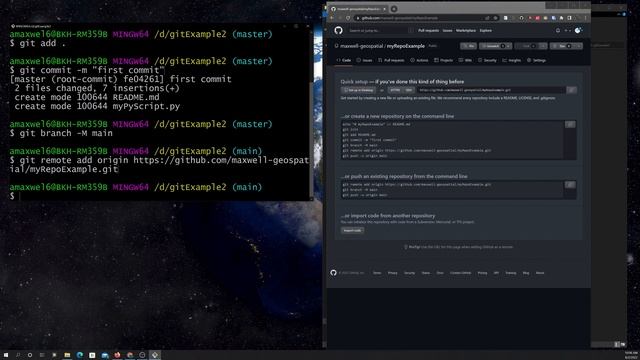Open the browser extensions puzzle icon
The width and height of the screenshot is (640, 360).
click(x=562, y=18)
